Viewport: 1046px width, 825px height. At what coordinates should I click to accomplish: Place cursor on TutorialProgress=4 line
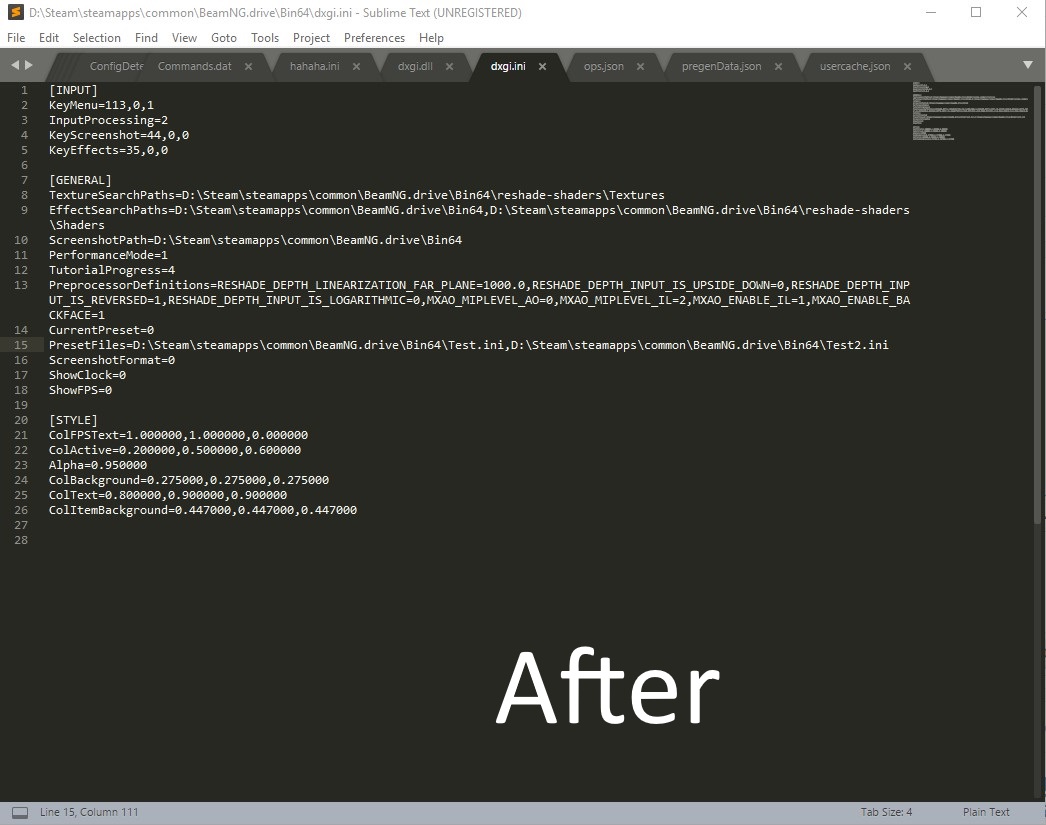click(x=111, y=270)
